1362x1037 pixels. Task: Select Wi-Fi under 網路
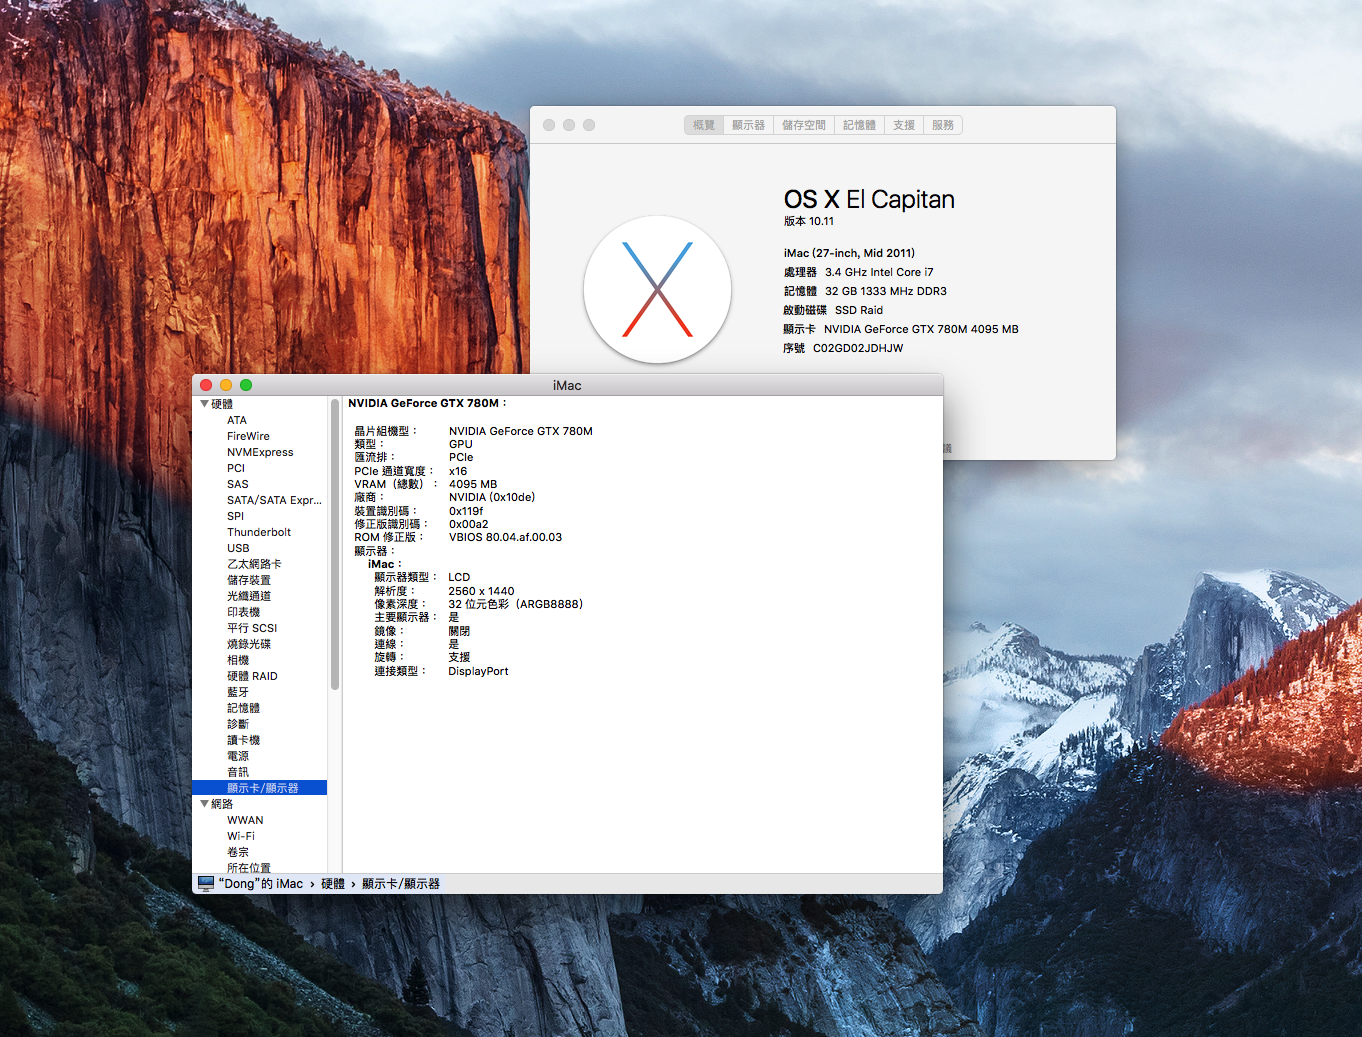click(x=241, y=836)
